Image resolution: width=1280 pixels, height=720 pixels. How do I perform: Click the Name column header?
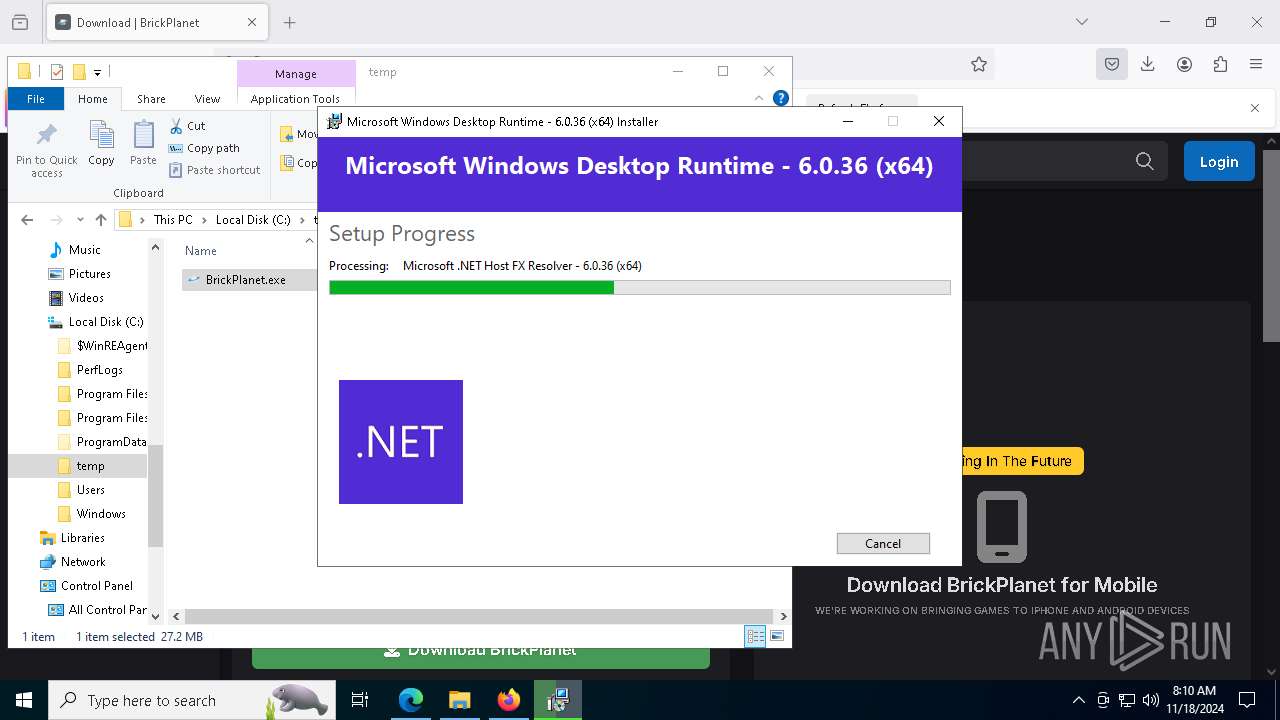[x=201, y=251]
